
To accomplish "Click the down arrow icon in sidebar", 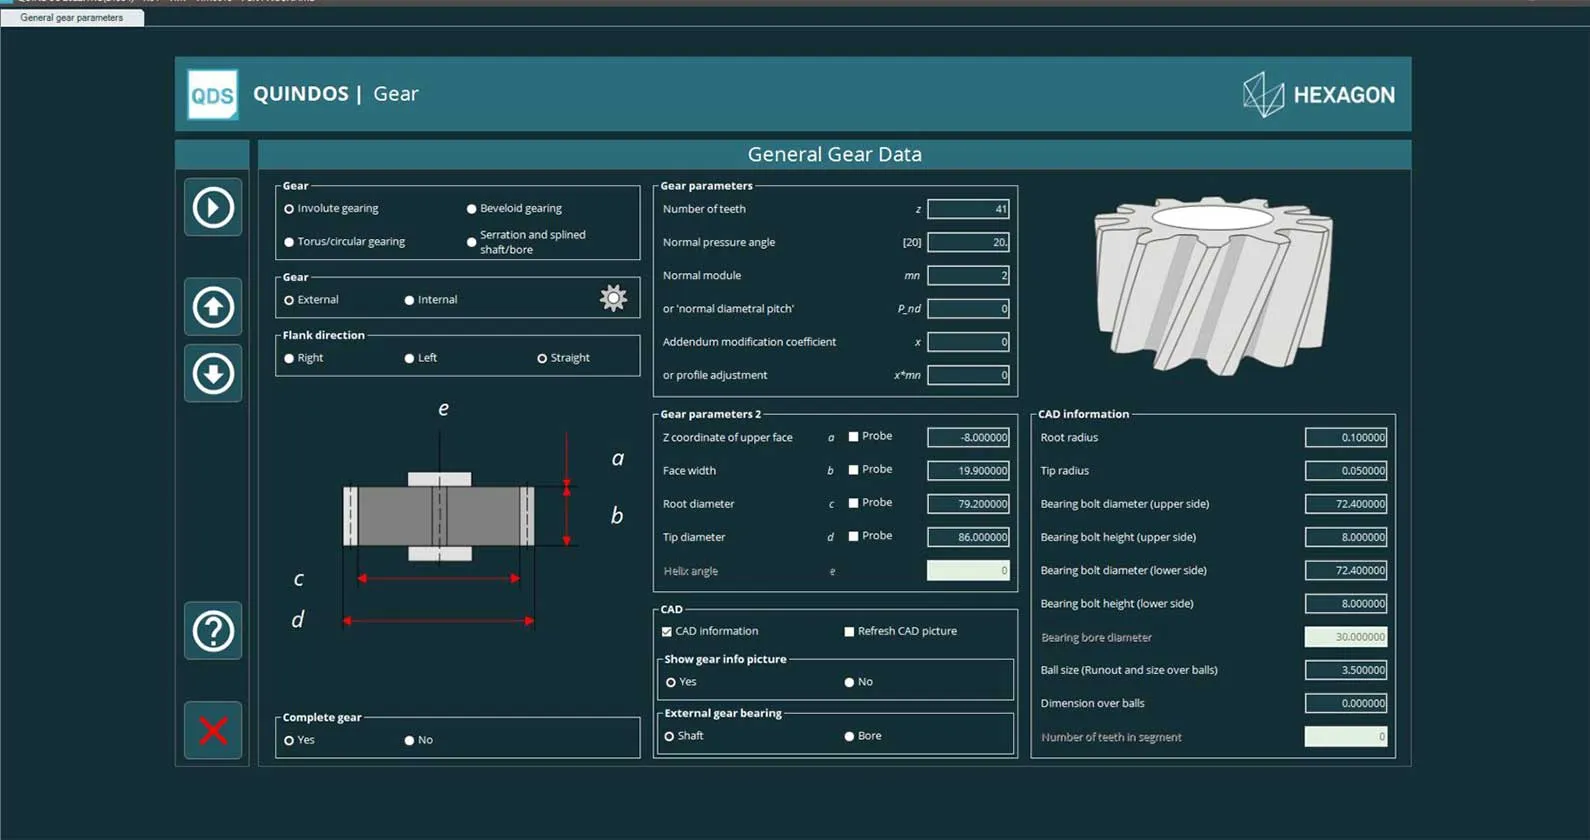I will [213, 374].
